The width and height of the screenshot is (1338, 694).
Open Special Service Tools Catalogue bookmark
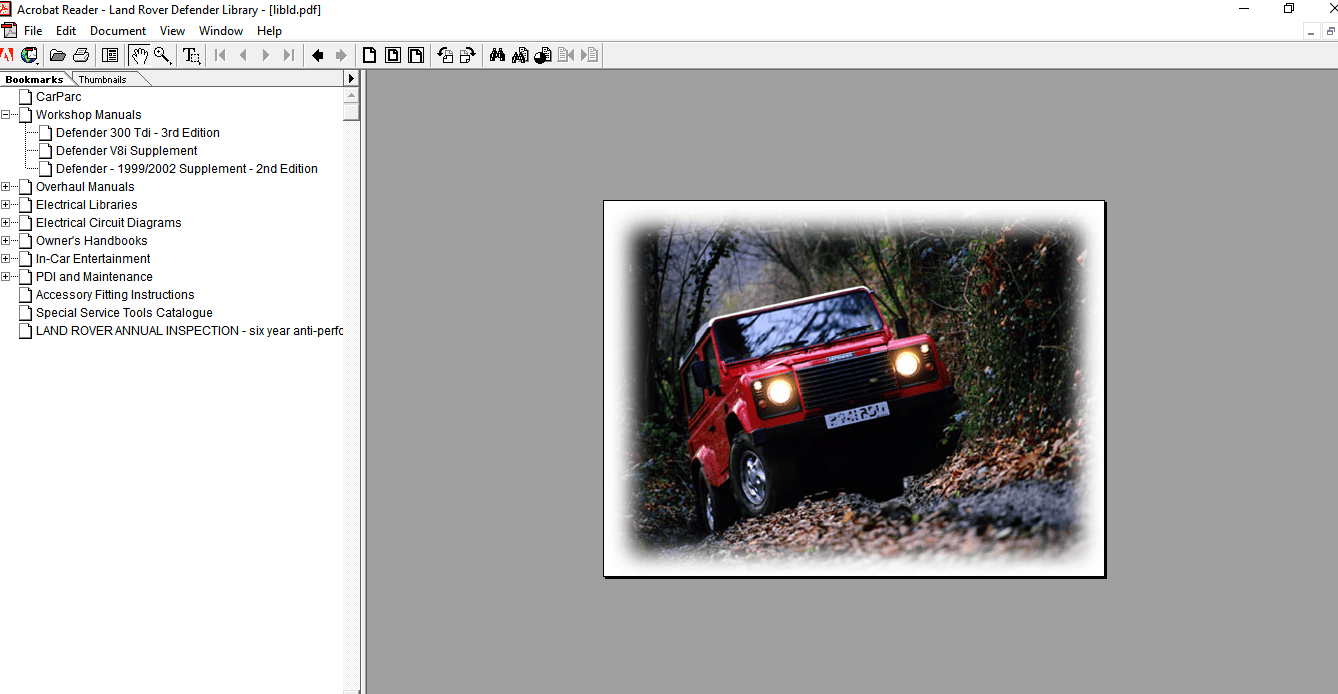[x=124, y=313]
